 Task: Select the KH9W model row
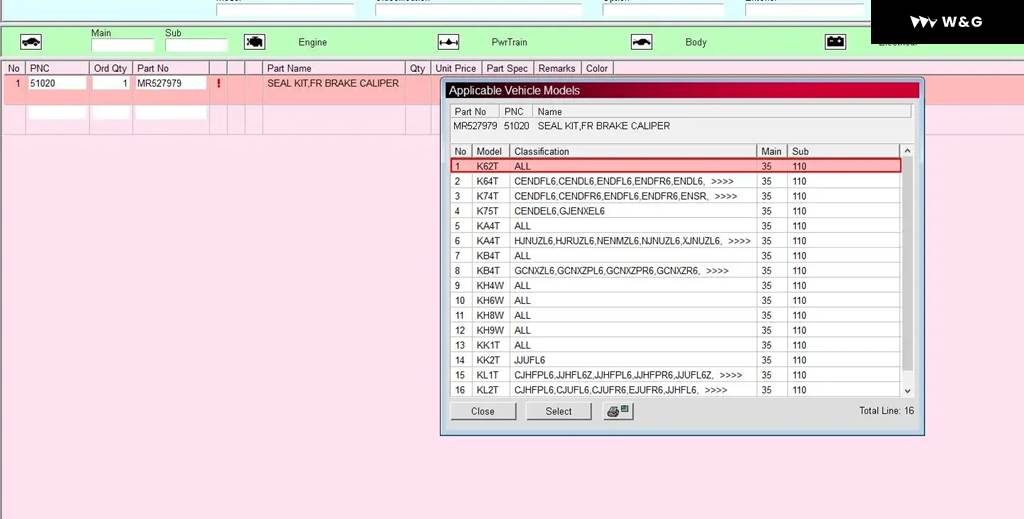(x=676, y=331)
